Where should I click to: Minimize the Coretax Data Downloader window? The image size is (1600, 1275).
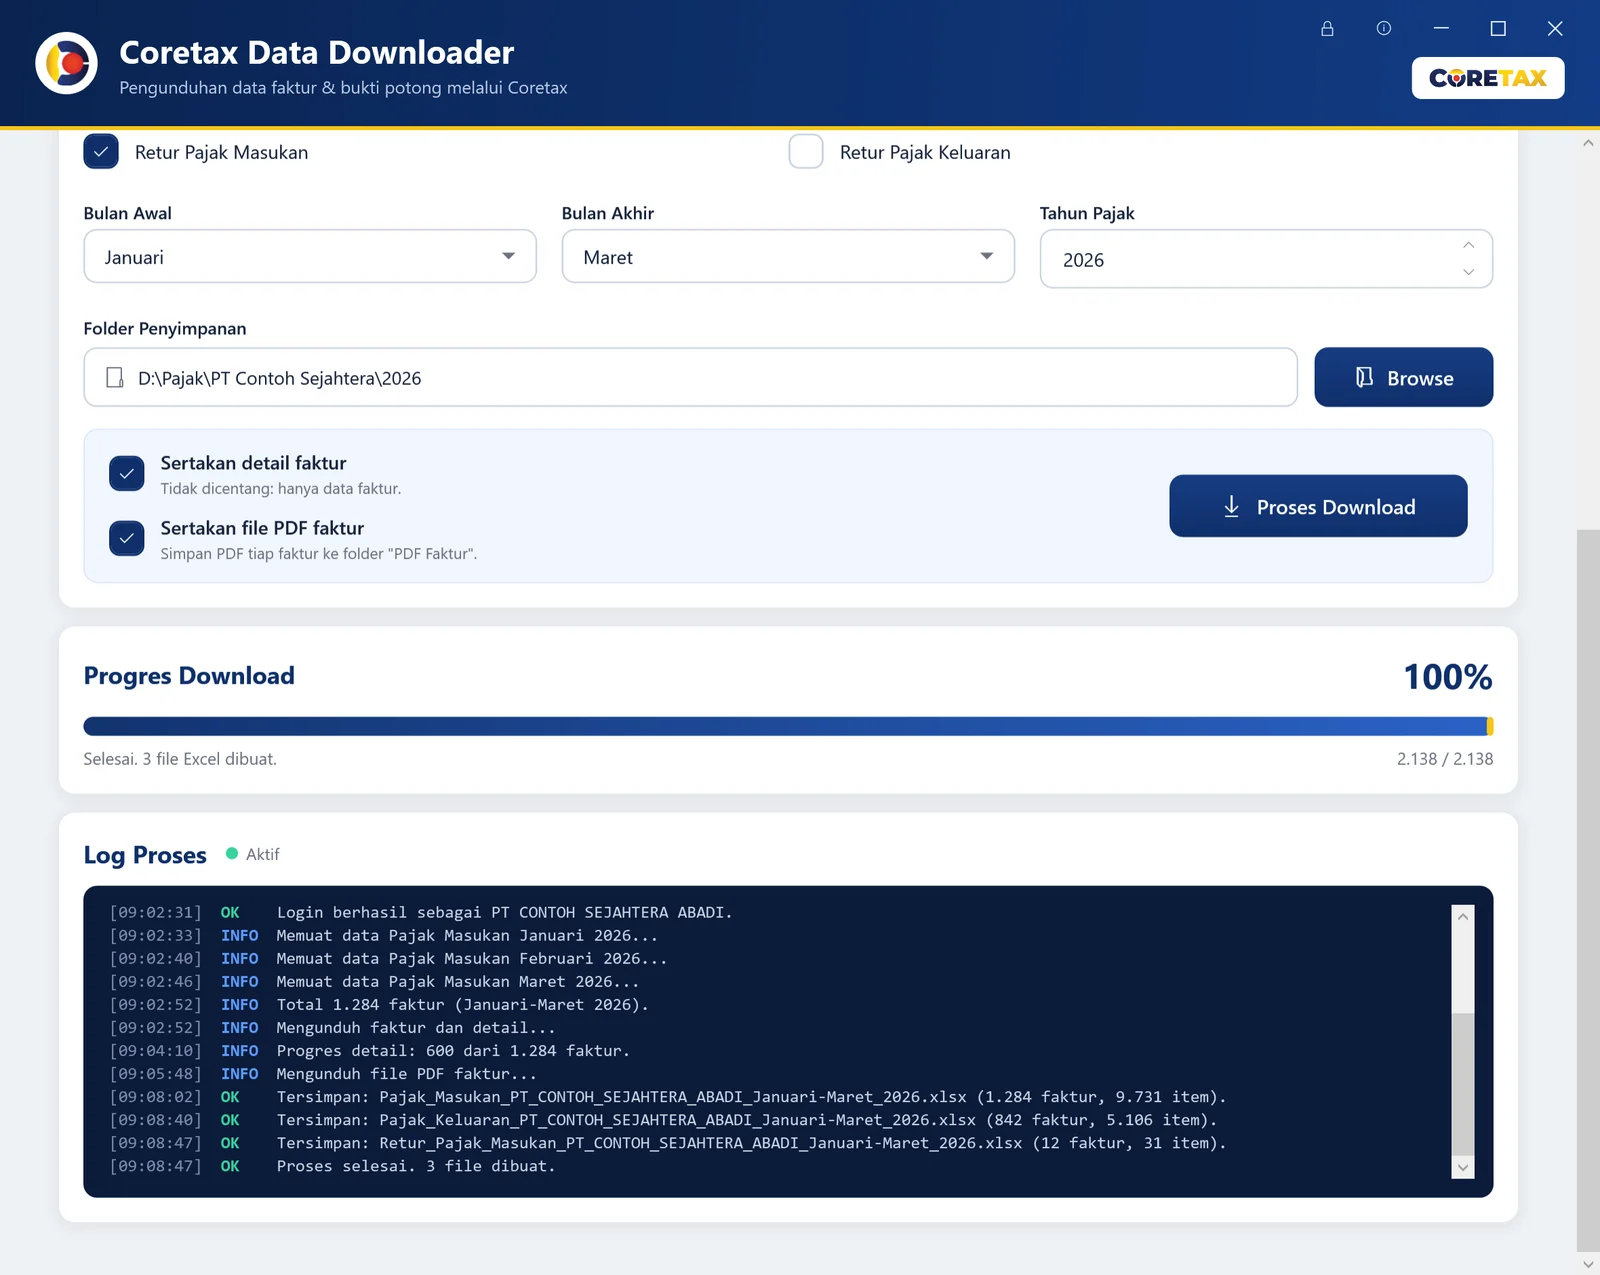pyautogui.click(x=1441, y=29)
